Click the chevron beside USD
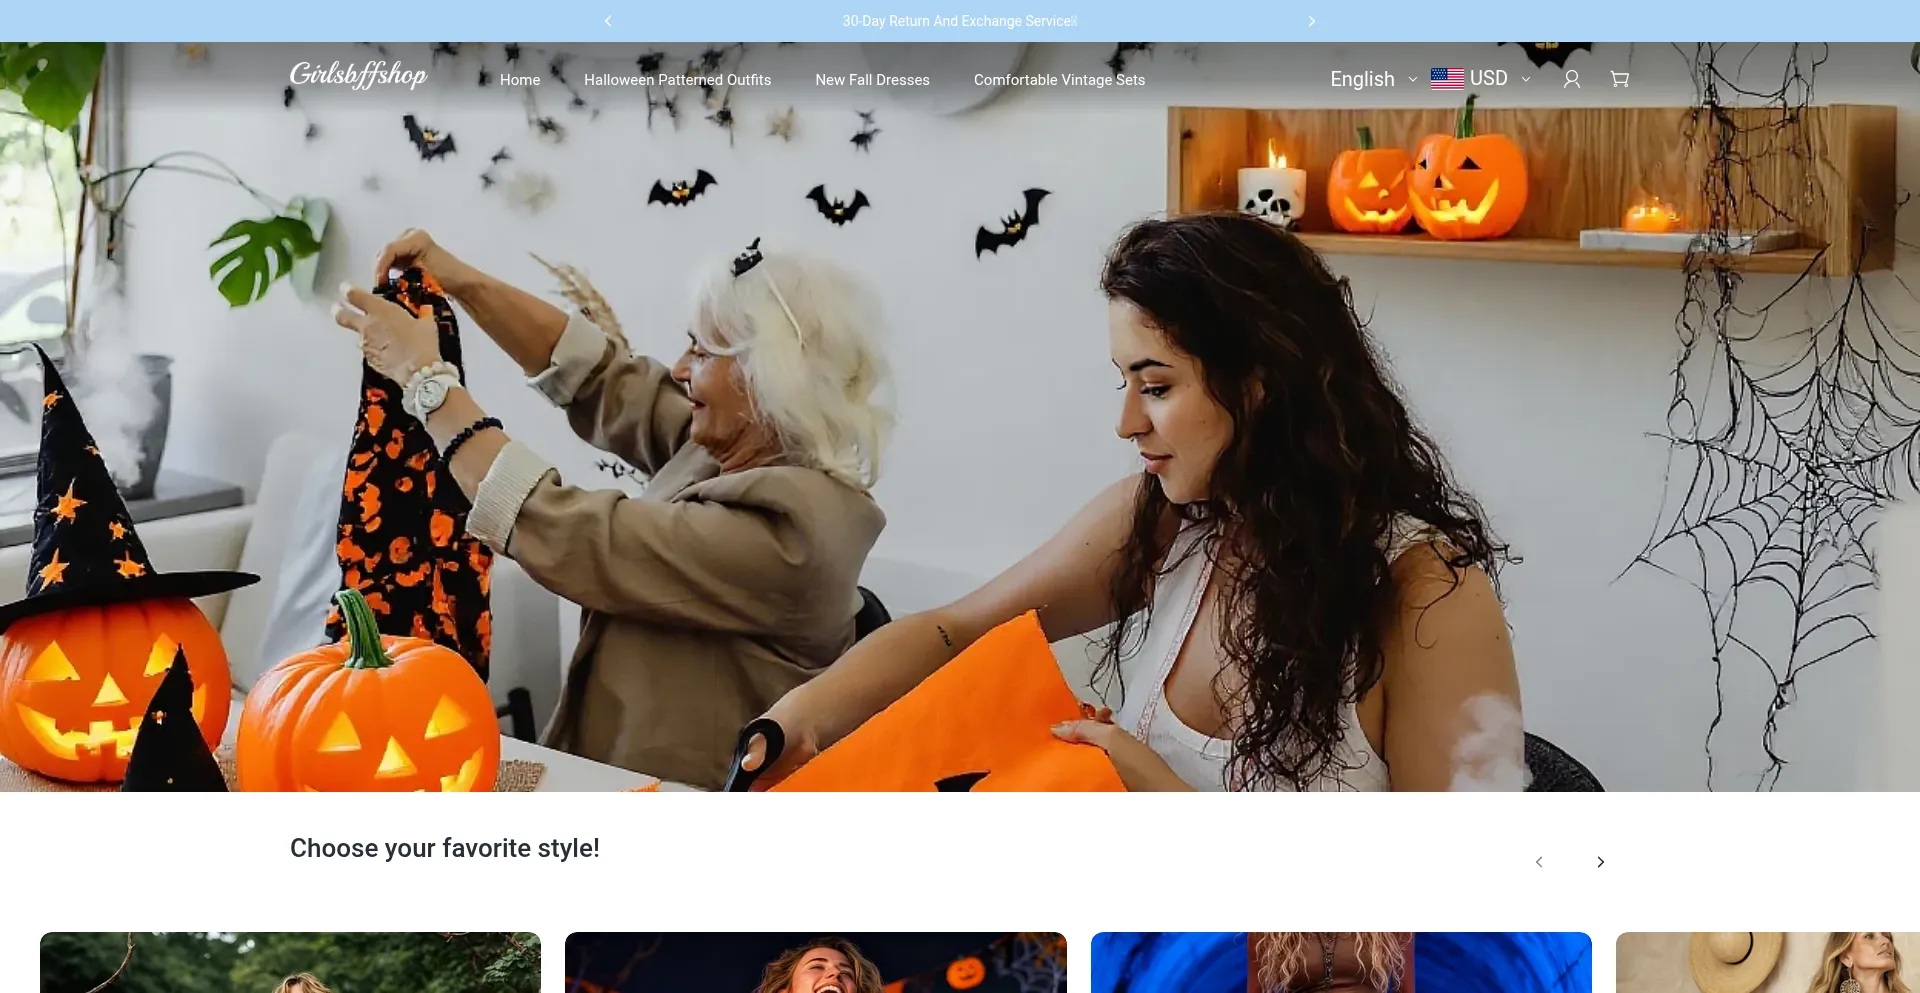The image size is (1920, 993). (x=1526, y=79)
